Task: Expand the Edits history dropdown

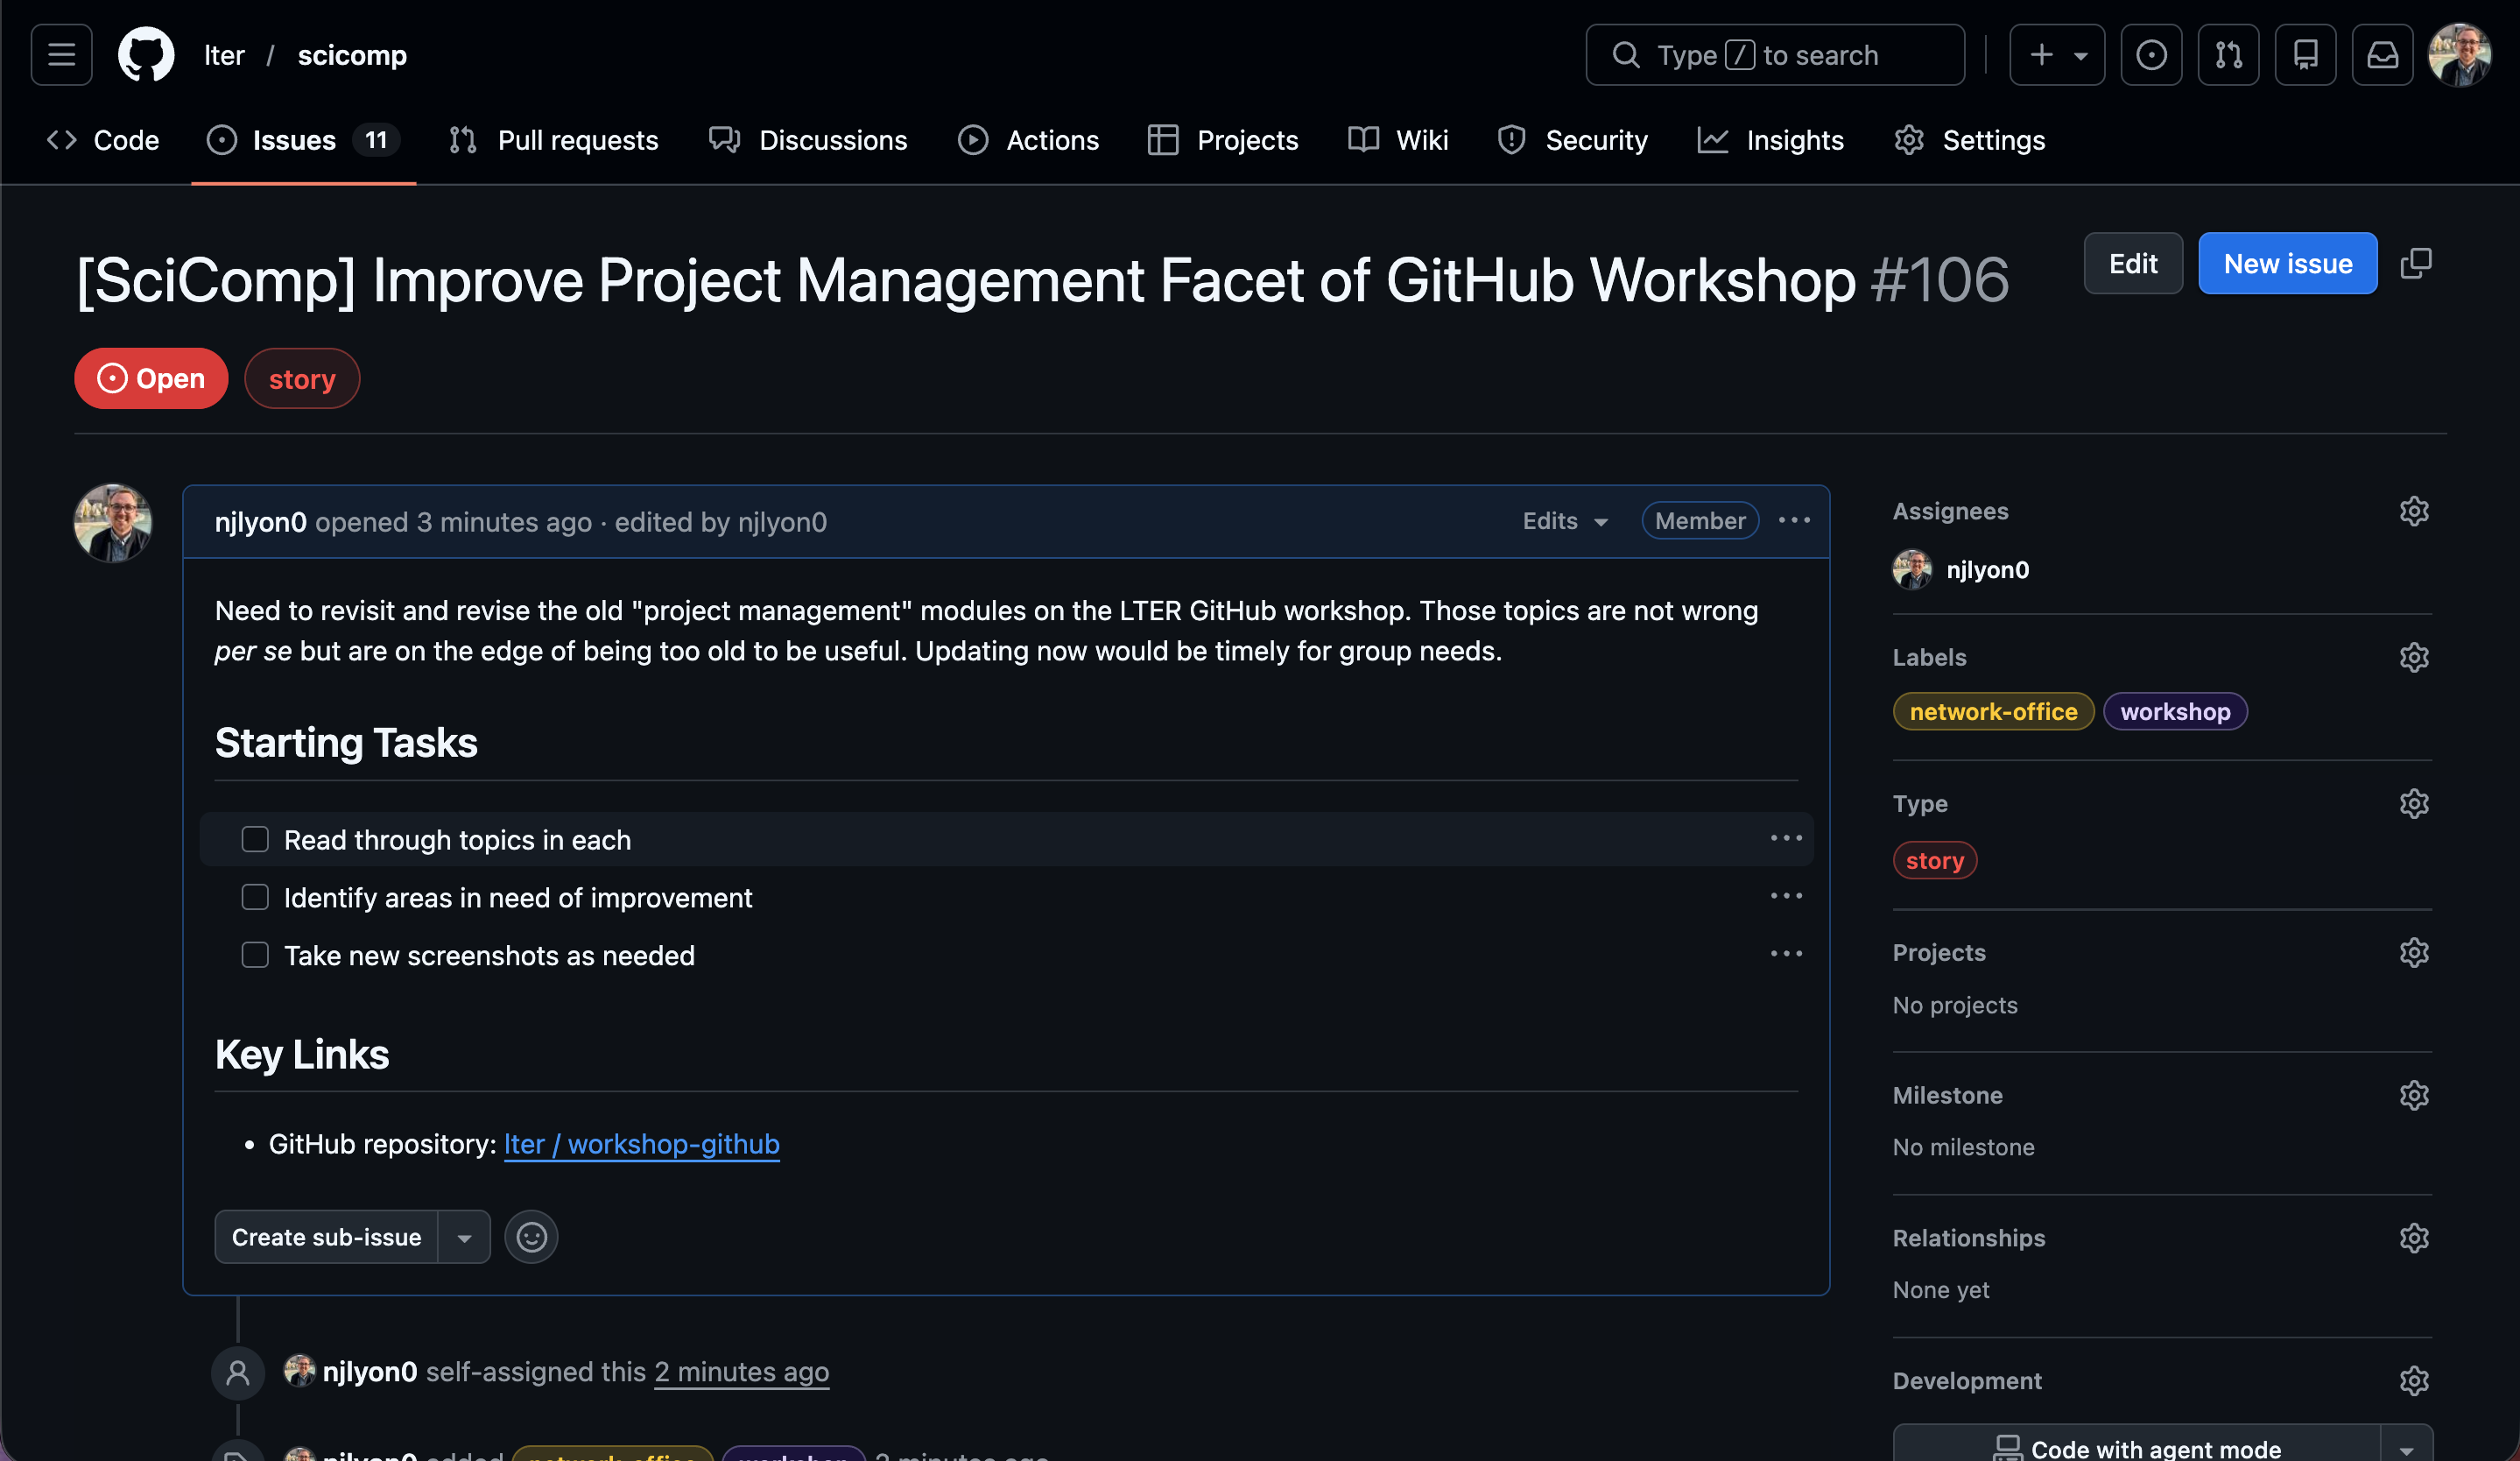Action: [1565, 521]
